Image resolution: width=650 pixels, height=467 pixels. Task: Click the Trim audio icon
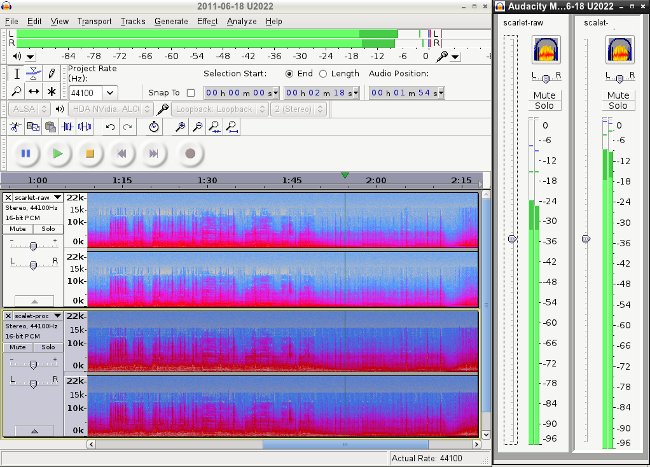(68, 127)
